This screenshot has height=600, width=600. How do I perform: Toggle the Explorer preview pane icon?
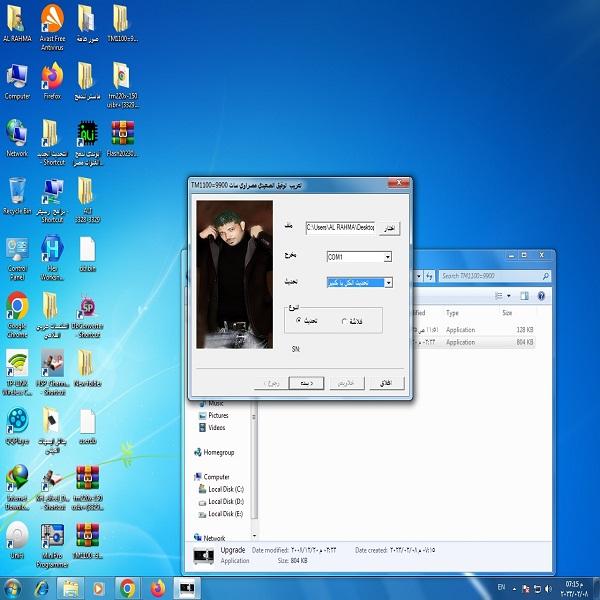[524, 296]
